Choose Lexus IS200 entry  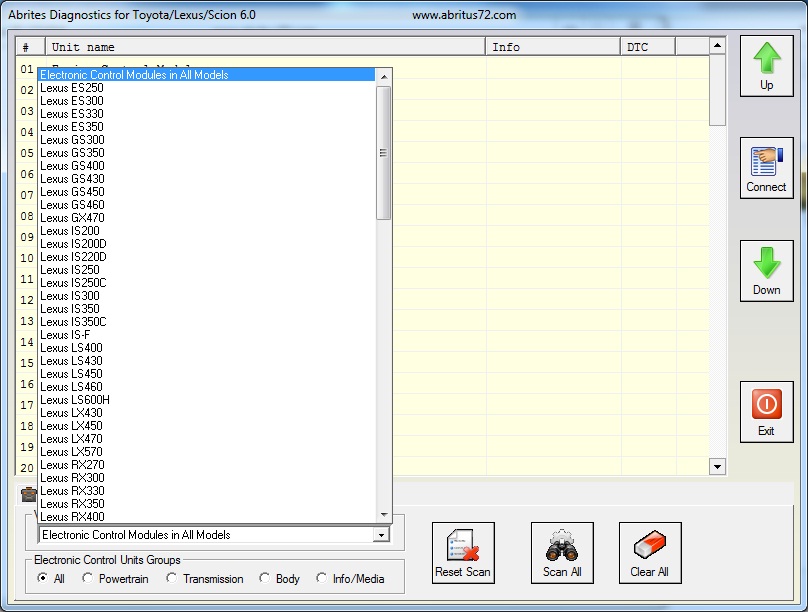207,231
